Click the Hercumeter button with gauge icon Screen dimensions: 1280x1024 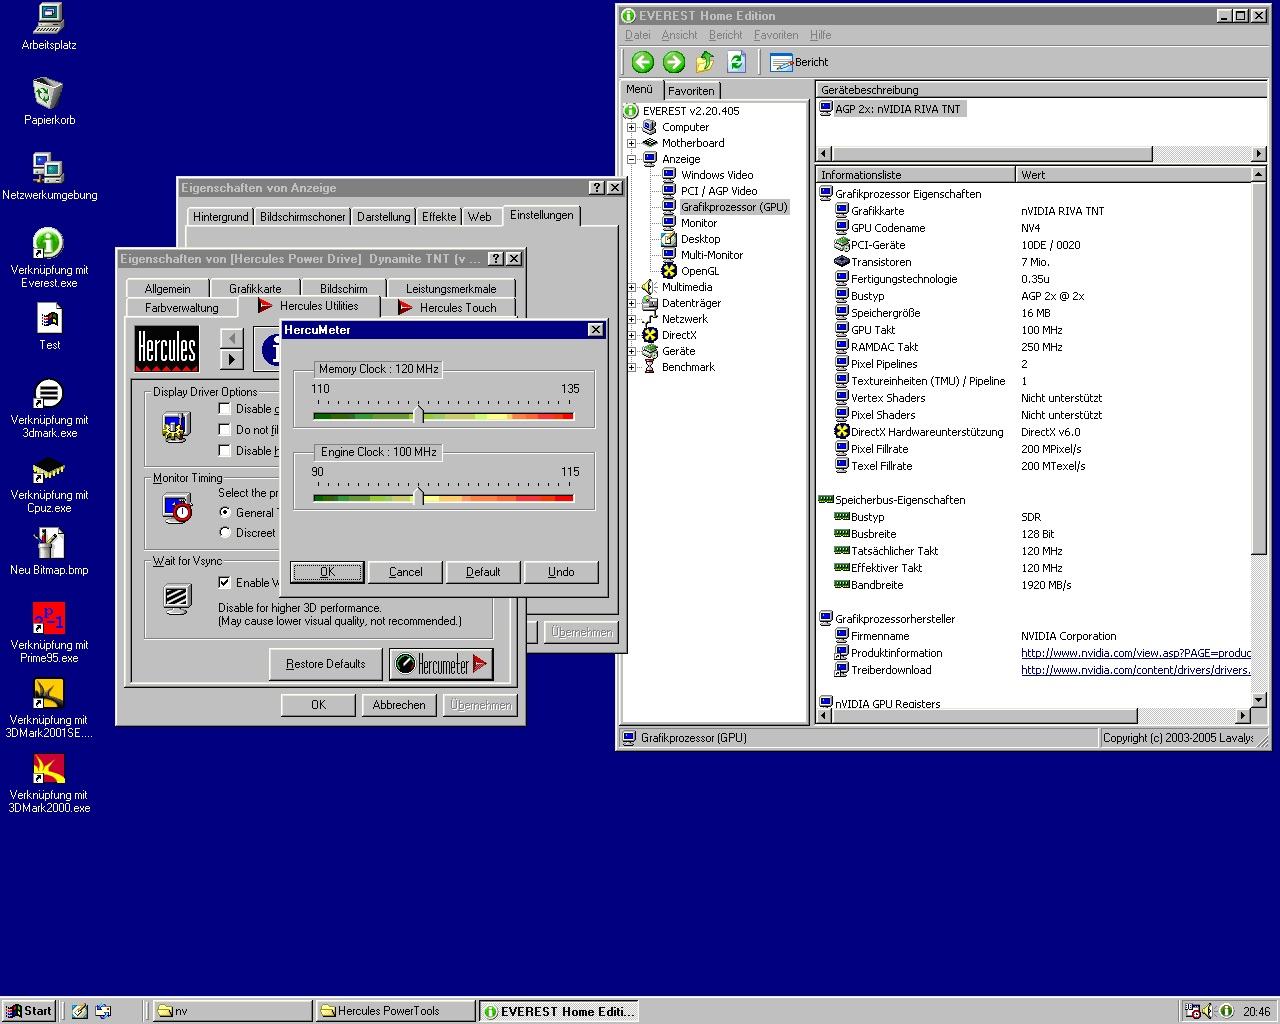[x=441, y=664]
